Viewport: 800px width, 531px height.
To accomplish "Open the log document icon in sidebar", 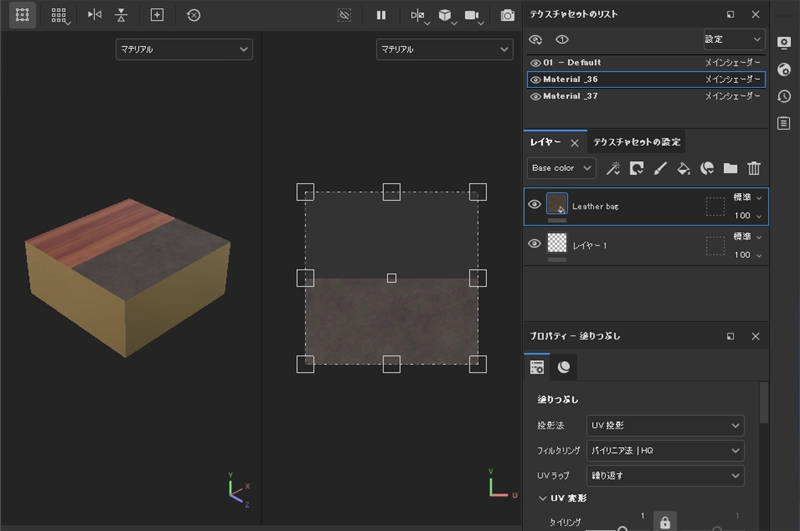I will (784, 123).
